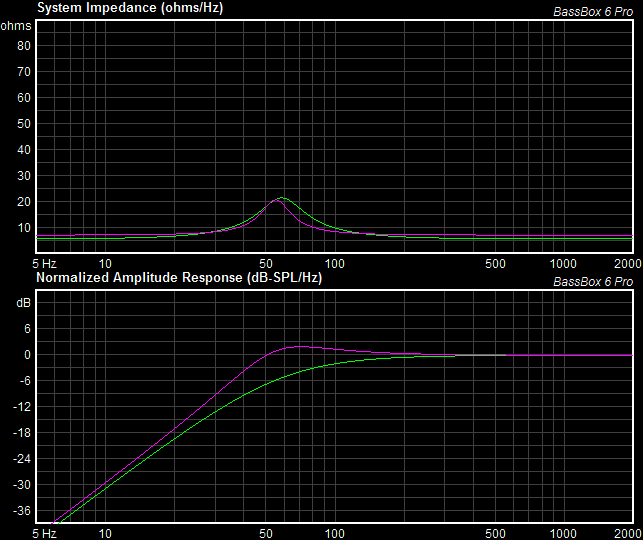
Task: Select the 2000 label under amplitude graph
Action: [628, 534]
